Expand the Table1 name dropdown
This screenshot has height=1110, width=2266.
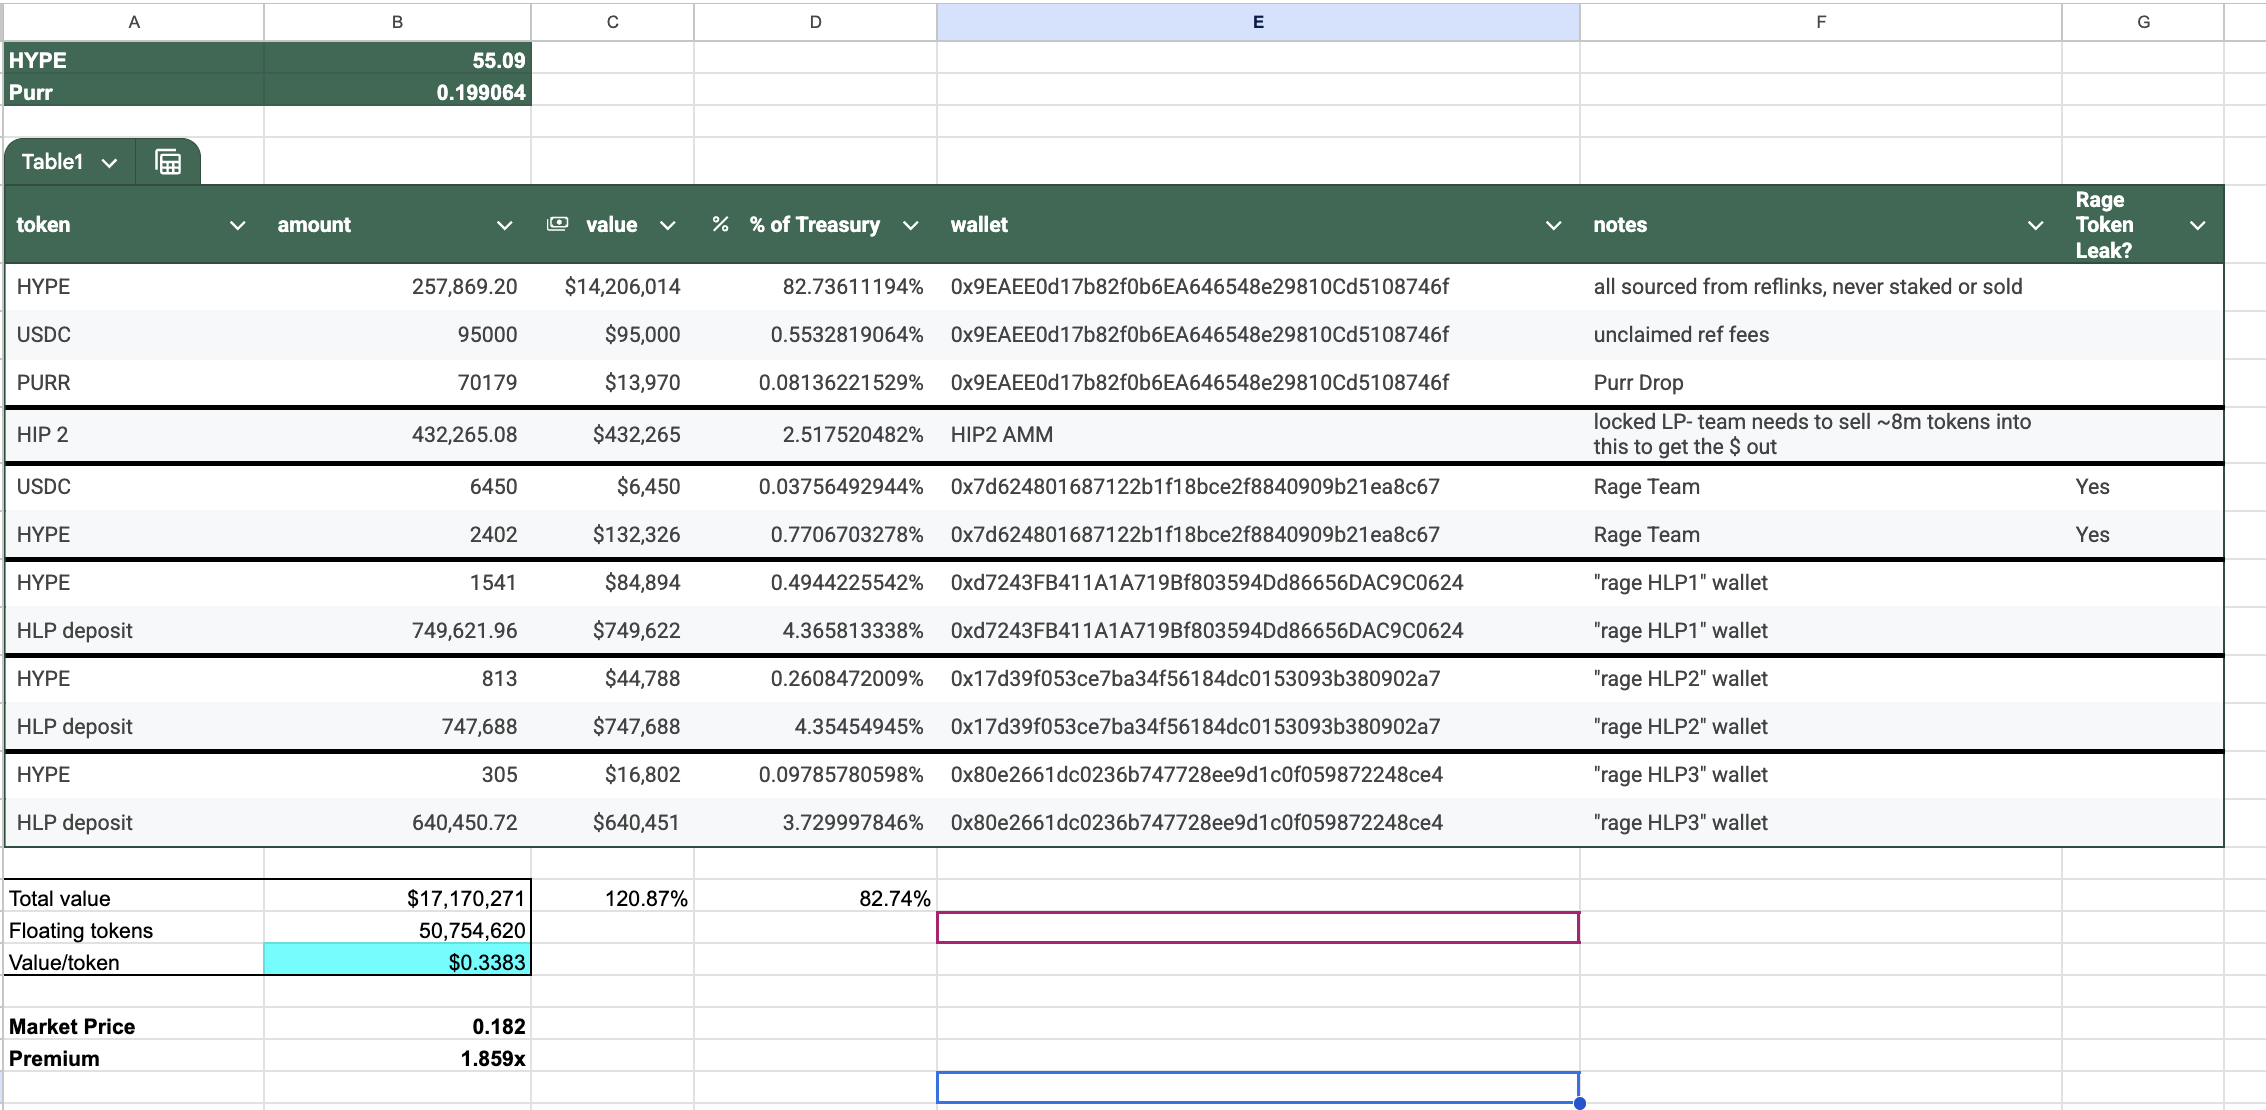click(x=109, y=163)
